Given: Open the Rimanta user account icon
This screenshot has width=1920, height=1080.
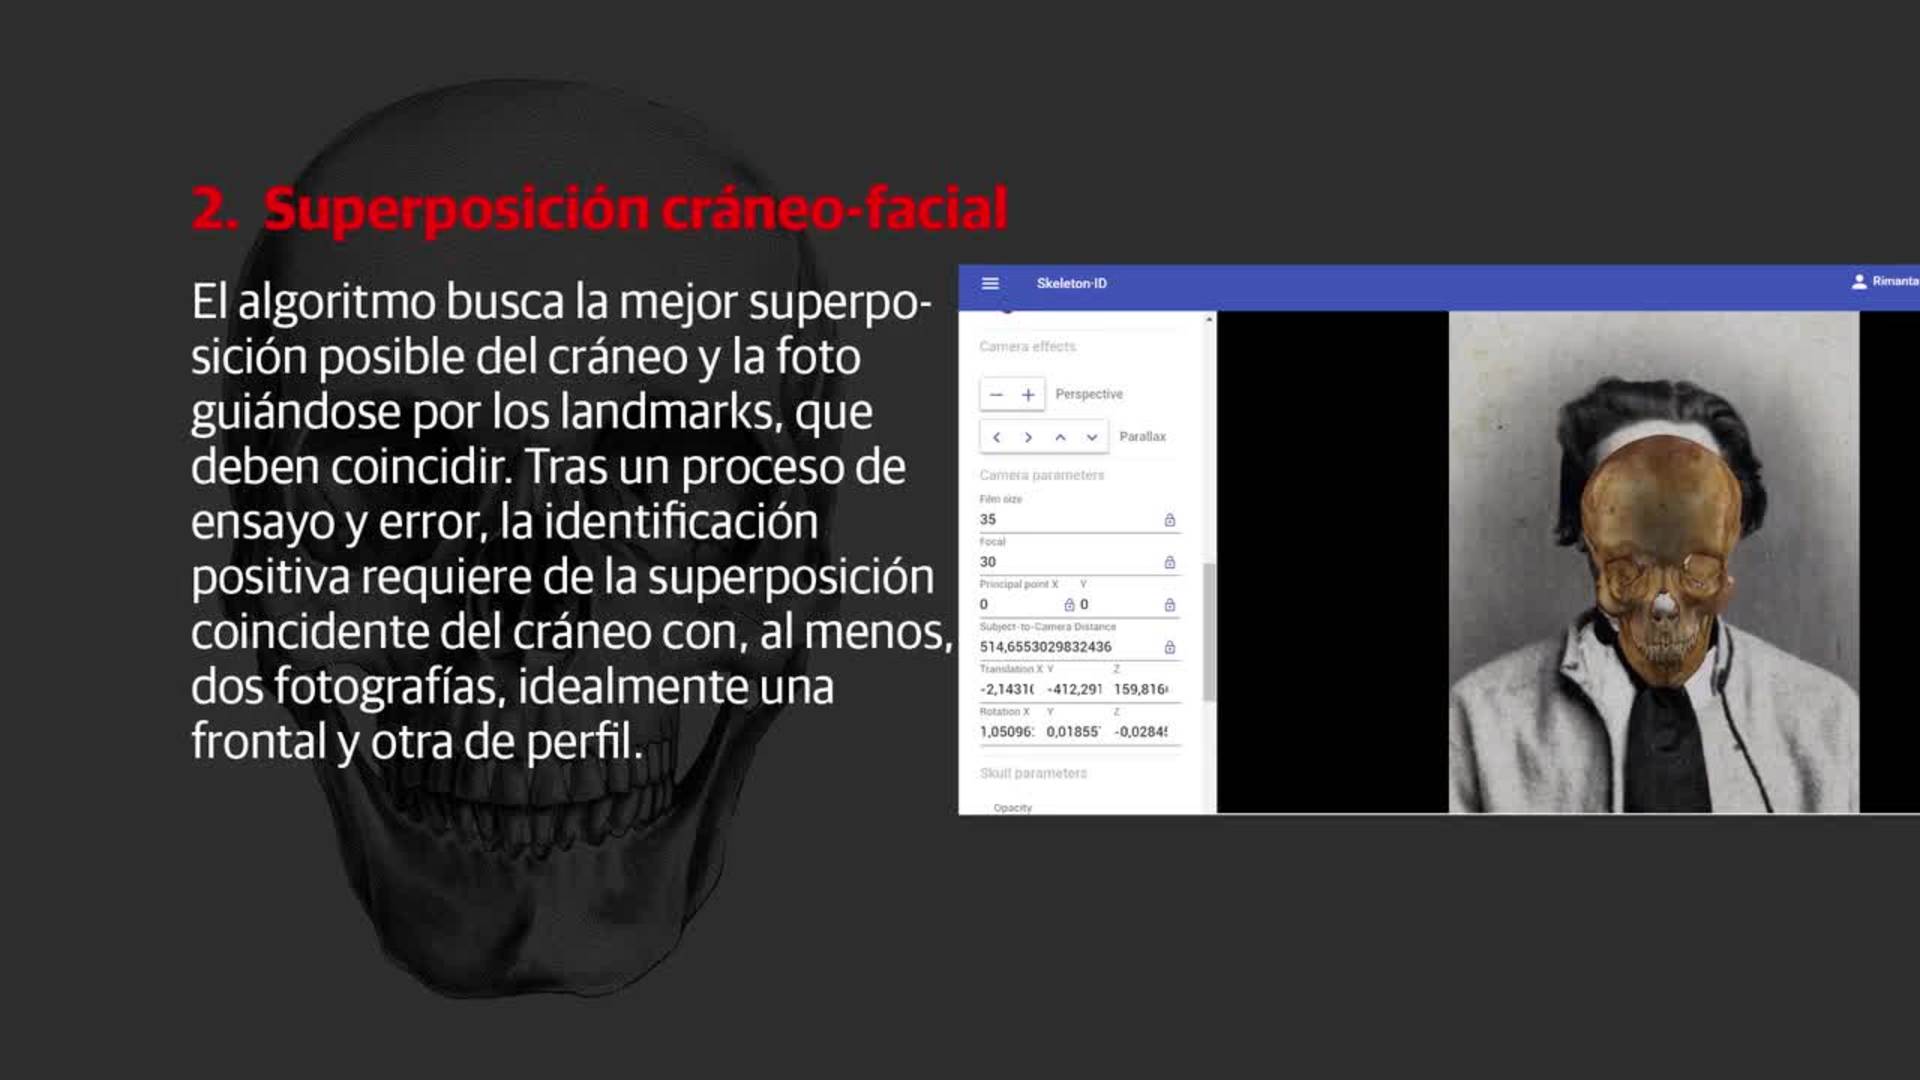Looking at the screenshot, I should click(x=1859, y=282).
